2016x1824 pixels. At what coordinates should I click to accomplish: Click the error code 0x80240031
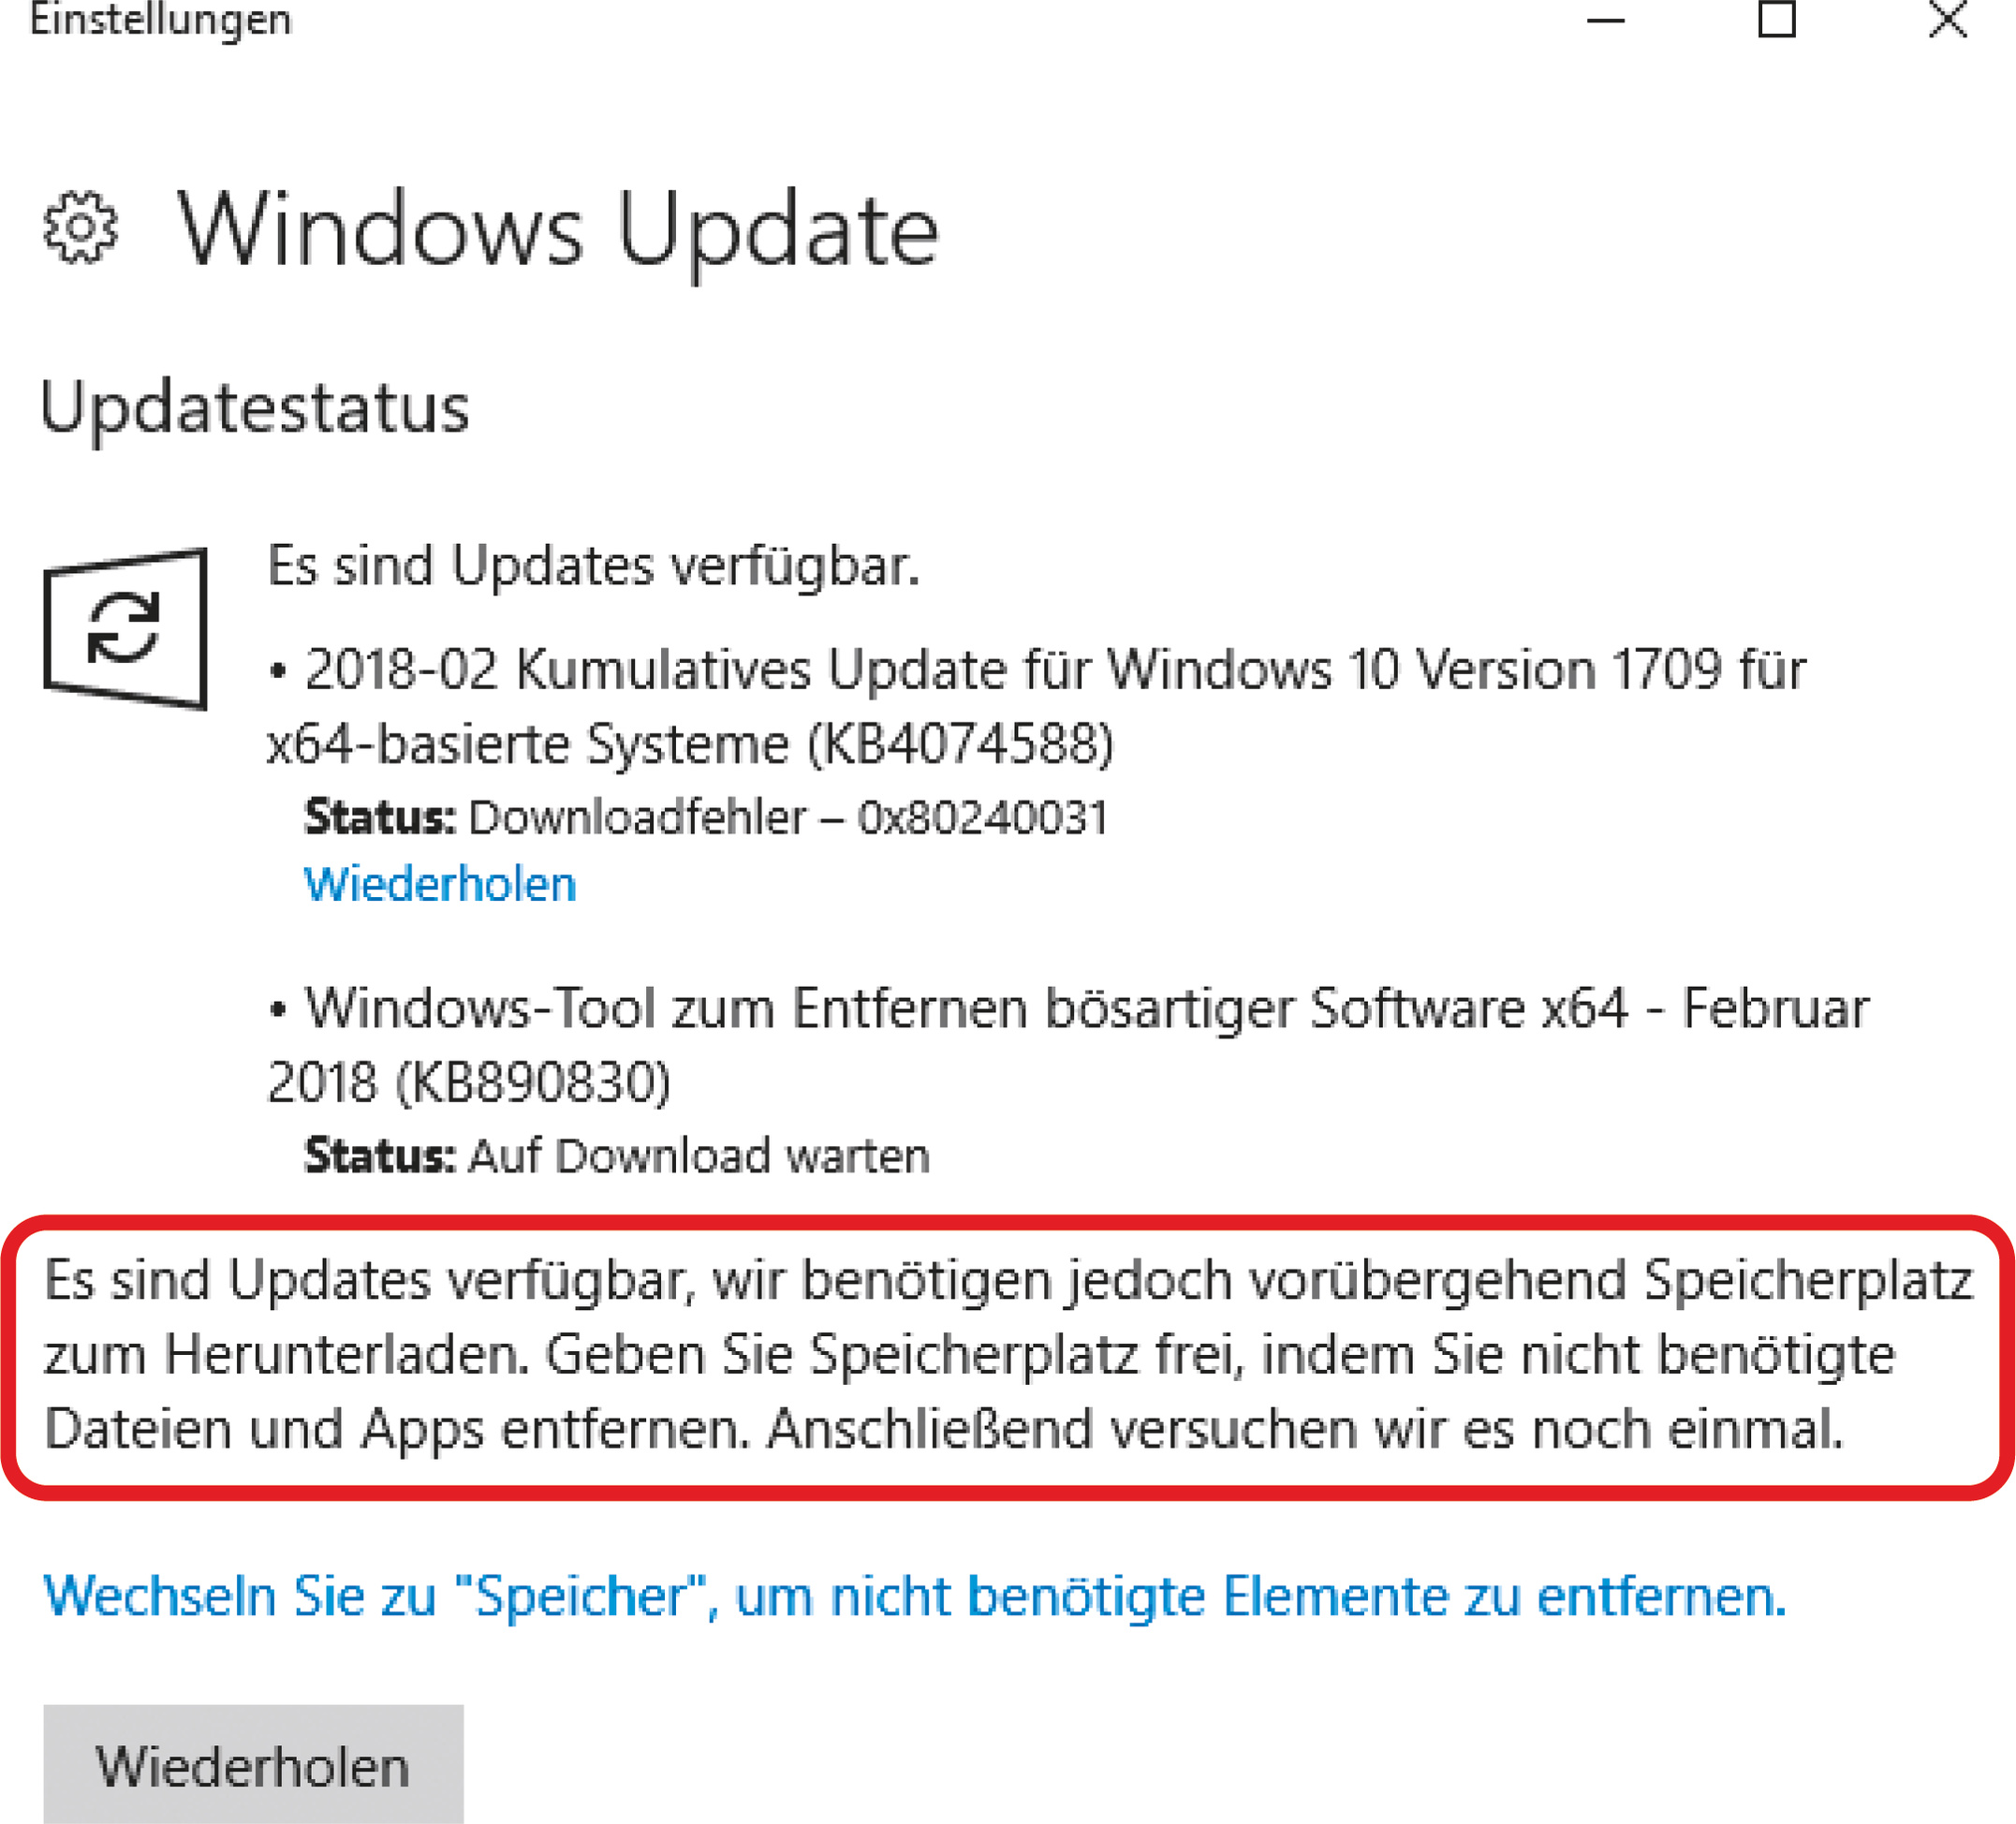click(x=982, y=818)
